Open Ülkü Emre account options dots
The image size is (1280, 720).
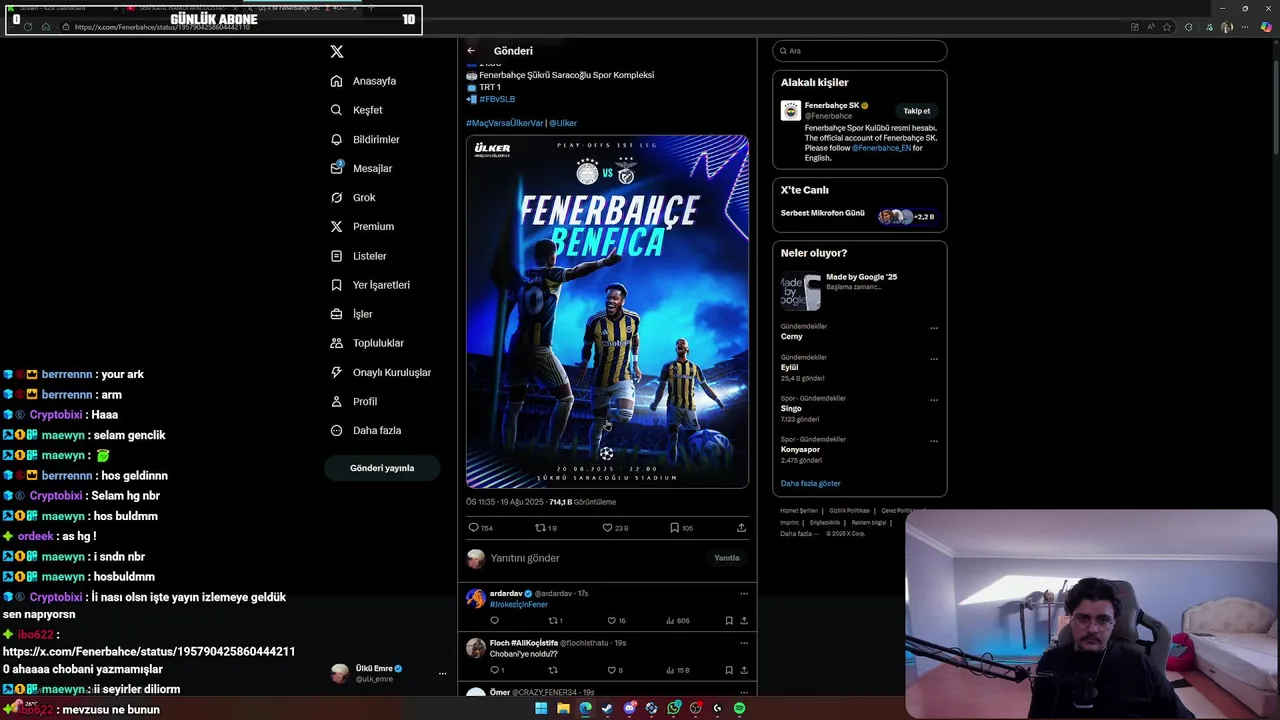[x=442, y=674]
